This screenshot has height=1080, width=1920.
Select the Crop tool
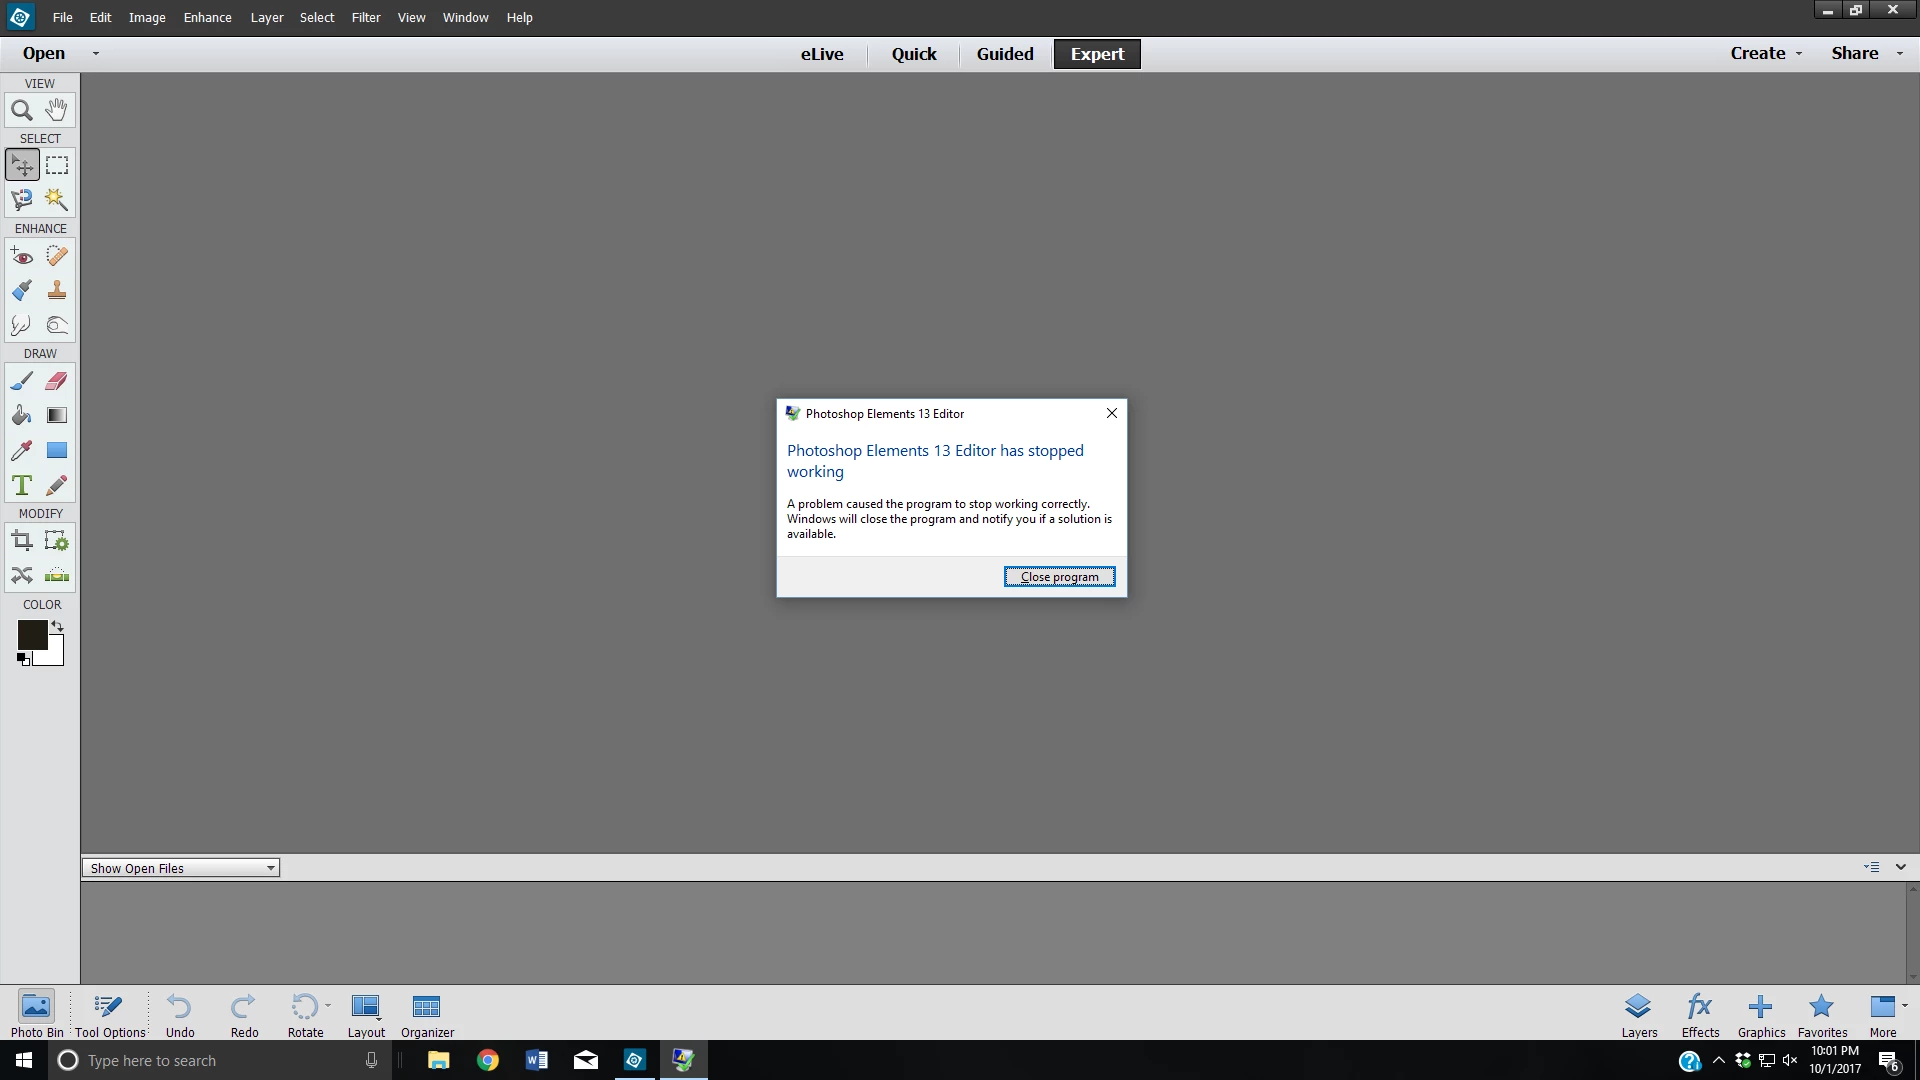(22, 541)
